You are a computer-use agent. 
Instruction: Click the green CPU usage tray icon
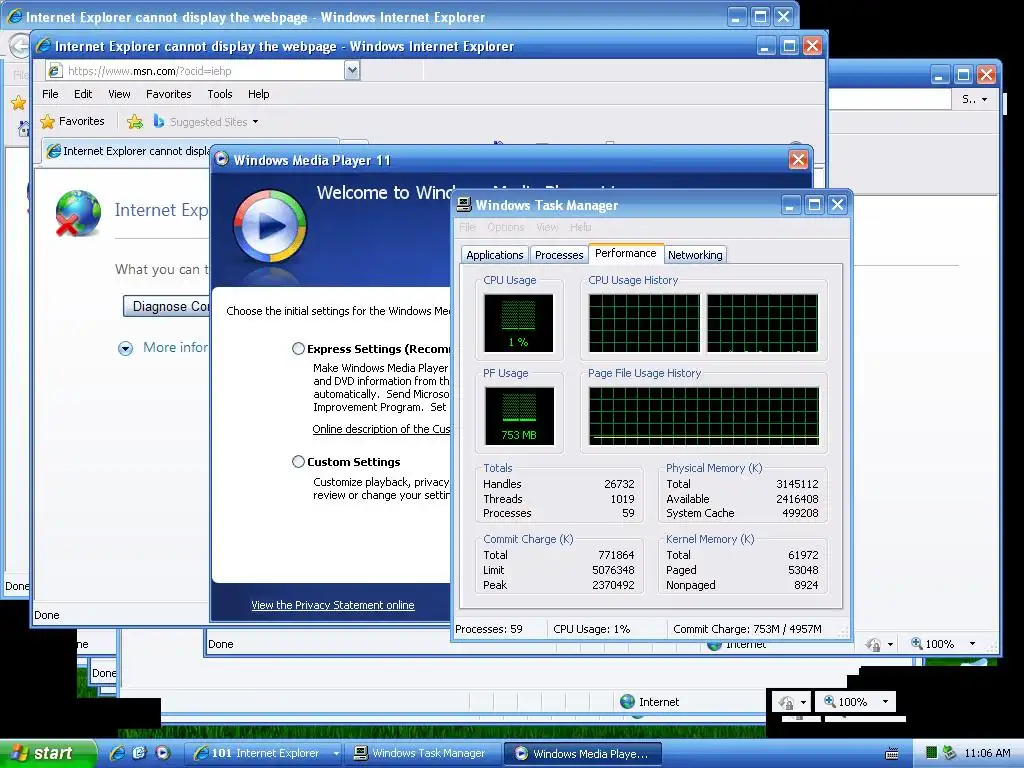[932, 753]
